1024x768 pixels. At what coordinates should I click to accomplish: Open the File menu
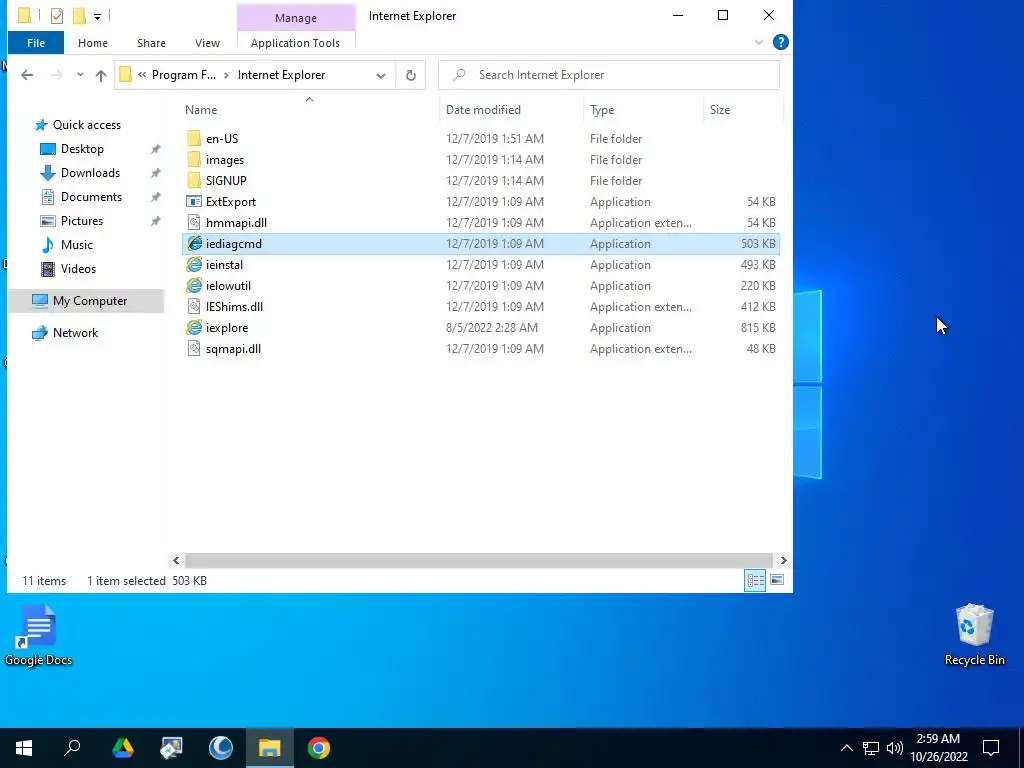[x=36, y=43]
